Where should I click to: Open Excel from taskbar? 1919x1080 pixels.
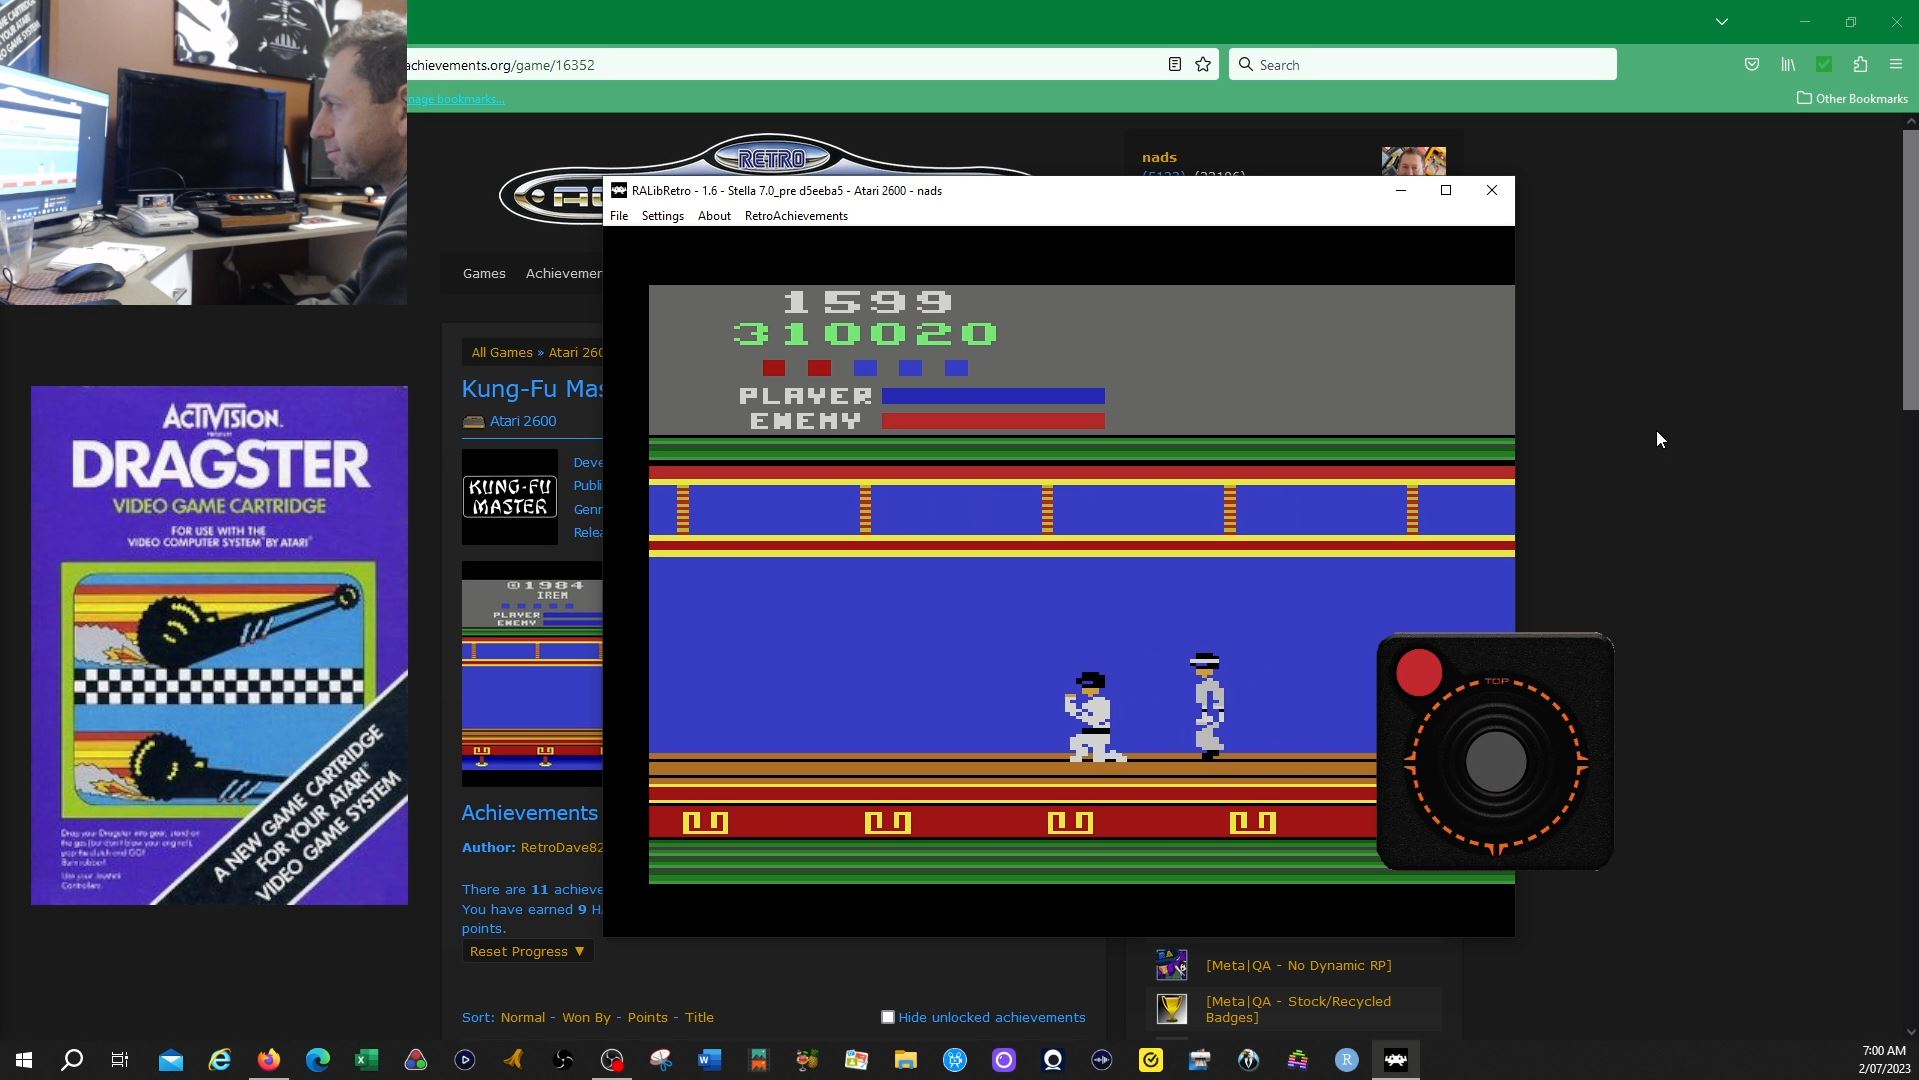(367, 1060)
